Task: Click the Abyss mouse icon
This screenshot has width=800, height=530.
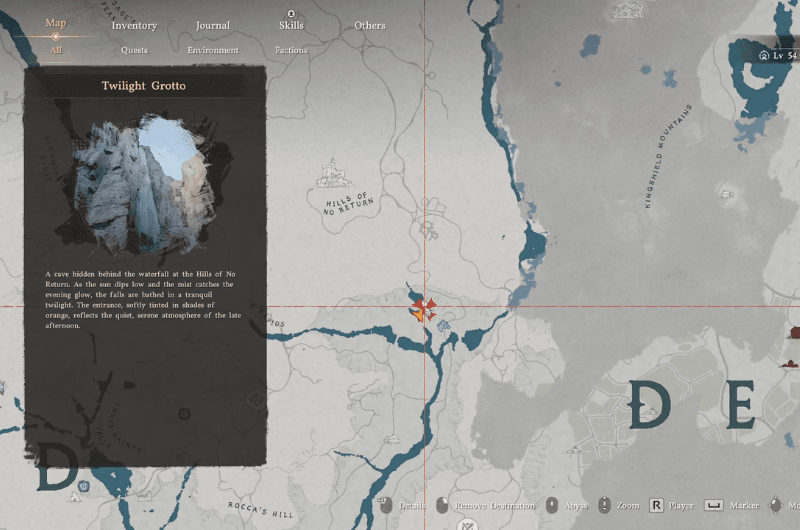Action: [550, 506]
